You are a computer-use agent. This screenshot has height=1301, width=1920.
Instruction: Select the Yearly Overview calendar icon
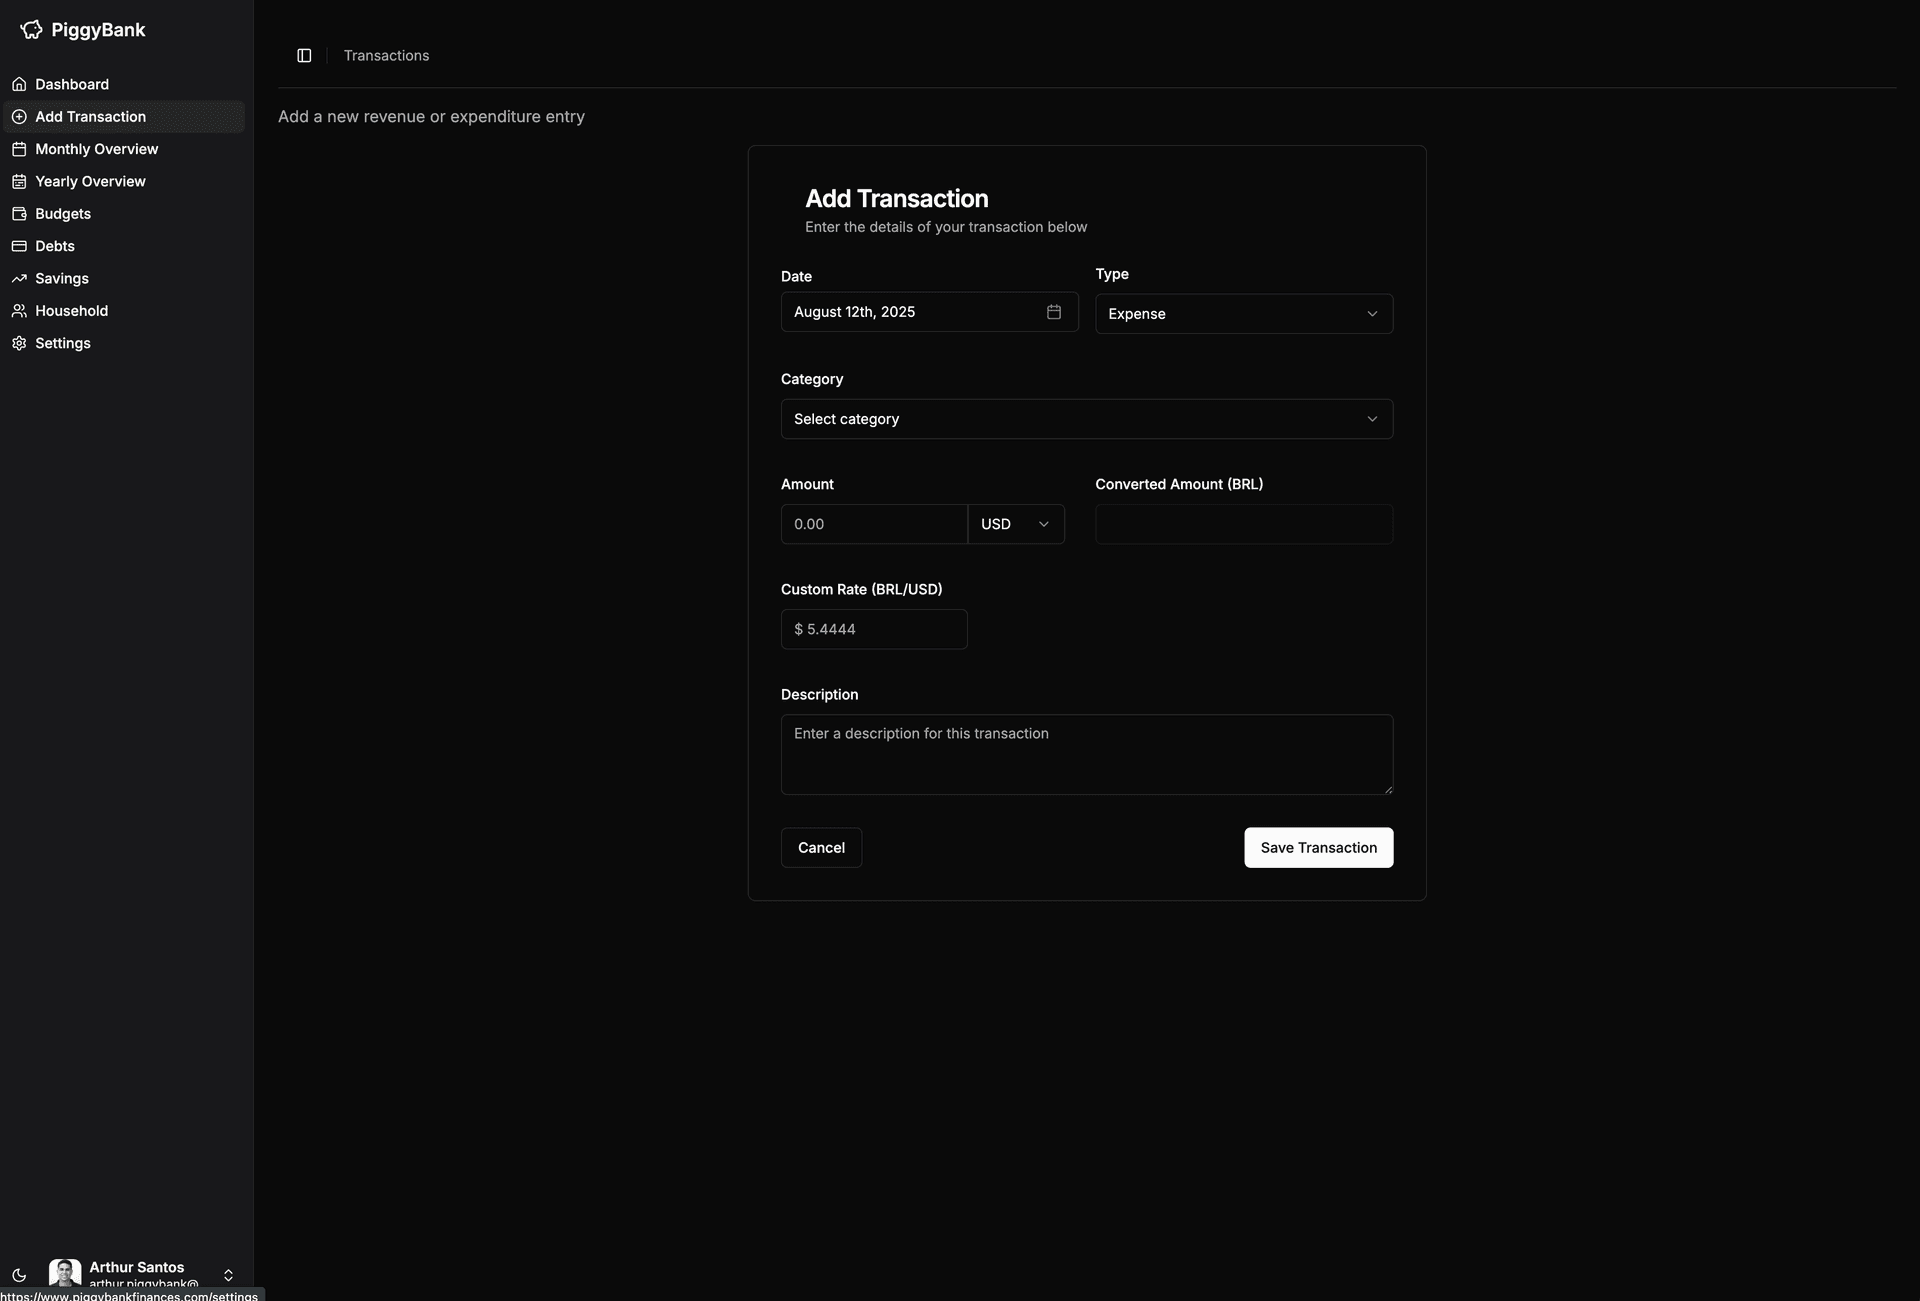(x=19, y=181)
